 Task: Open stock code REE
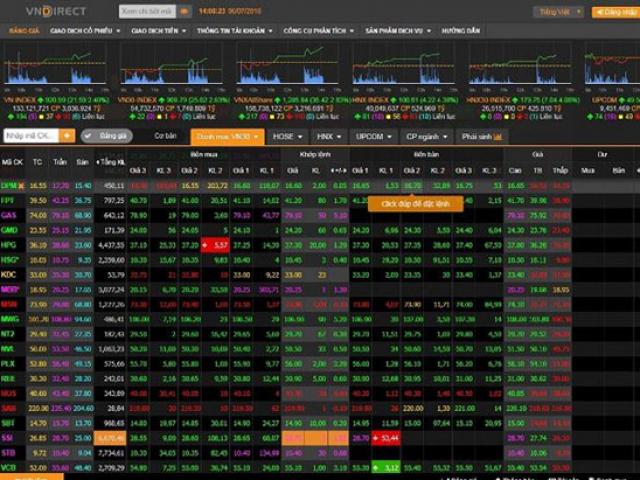[x=8, y=379]
